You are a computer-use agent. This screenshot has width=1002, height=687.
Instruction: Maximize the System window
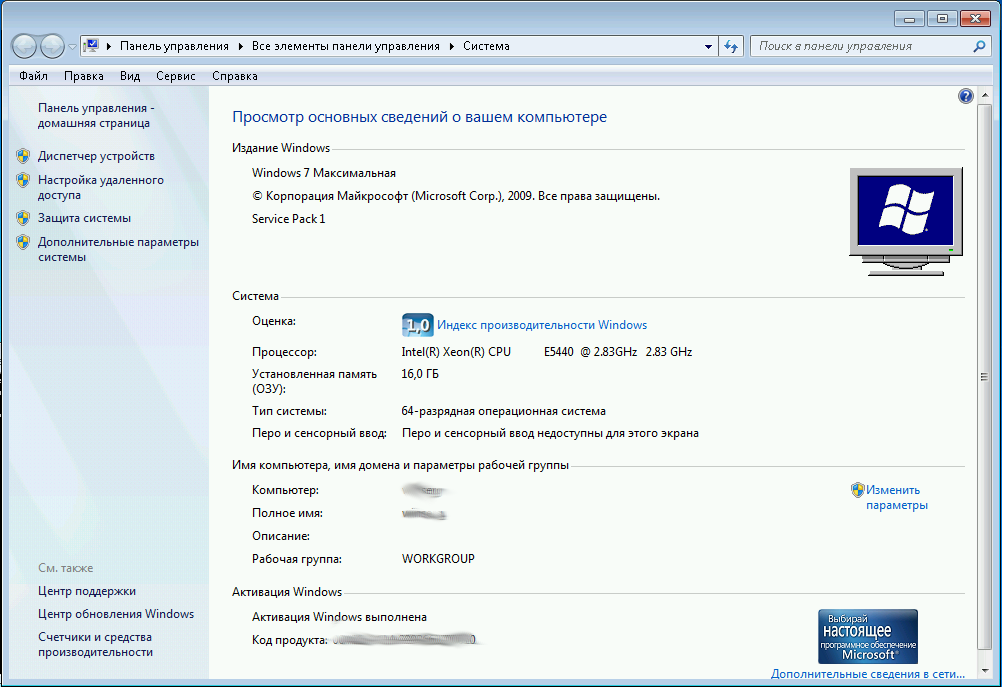tap(942, 19)
